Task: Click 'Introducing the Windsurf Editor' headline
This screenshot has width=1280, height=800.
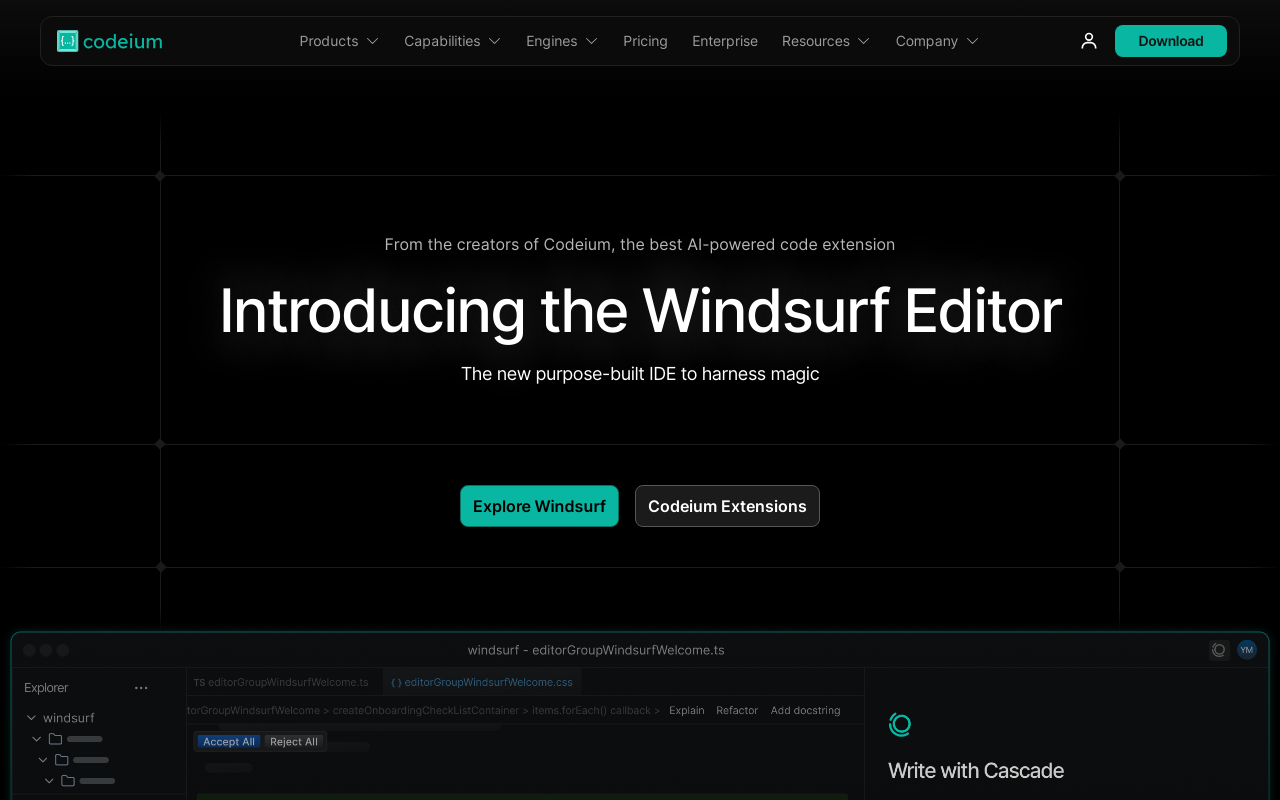Action: [640, 310]
